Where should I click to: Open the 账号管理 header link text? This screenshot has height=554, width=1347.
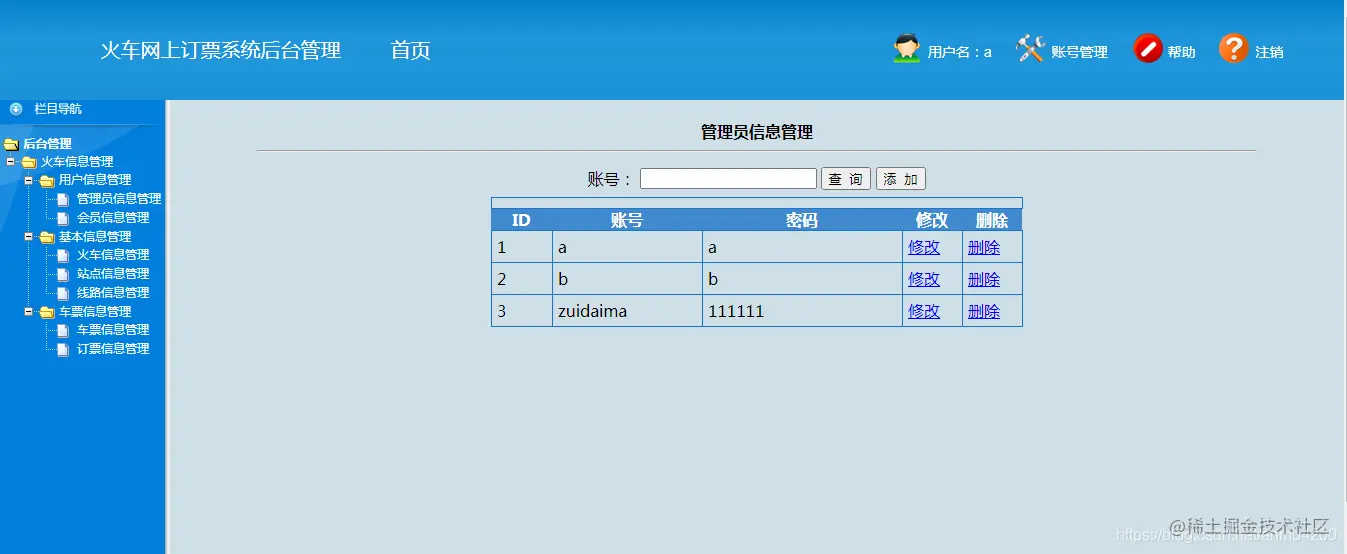pyautogui.click(x=1079, y=52)
